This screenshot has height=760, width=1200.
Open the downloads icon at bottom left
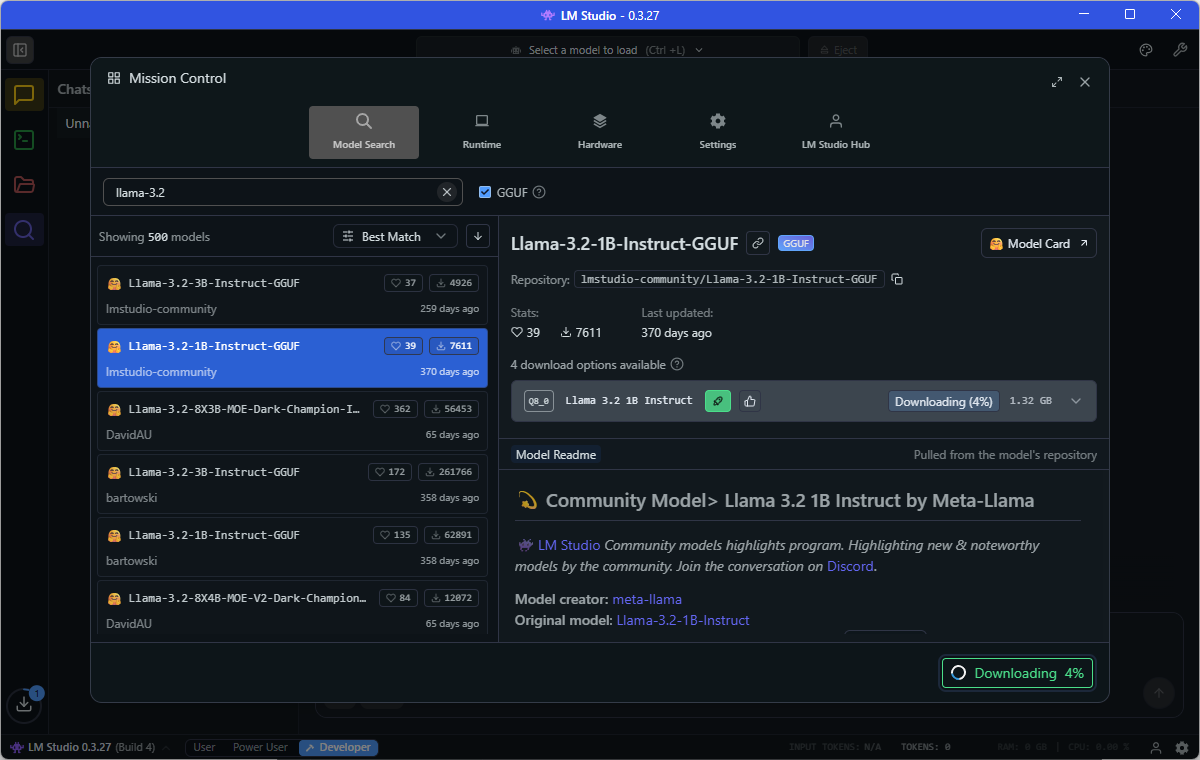coord(24,704)
